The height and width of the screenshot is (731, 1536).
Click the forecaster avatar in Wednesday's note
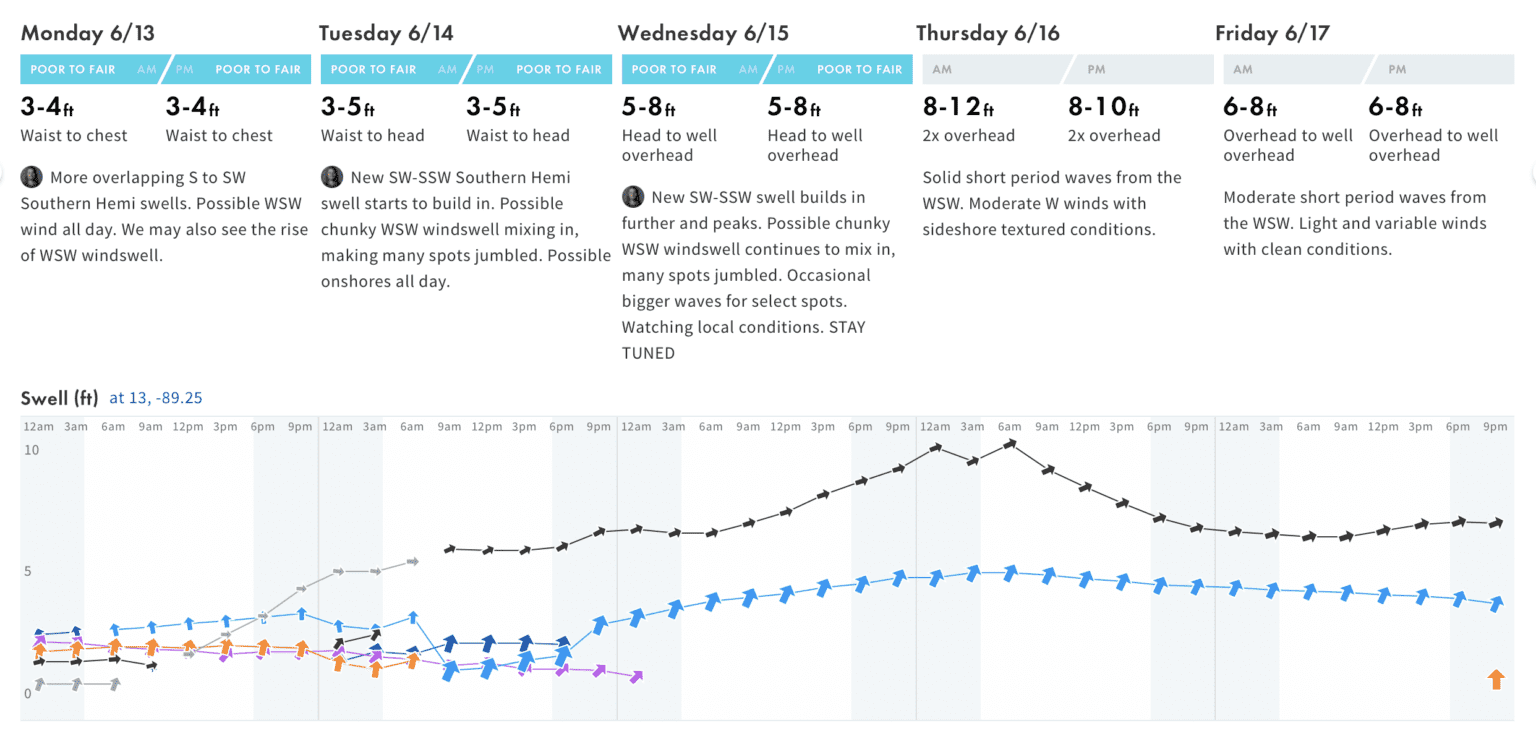[x=633, y=197]
